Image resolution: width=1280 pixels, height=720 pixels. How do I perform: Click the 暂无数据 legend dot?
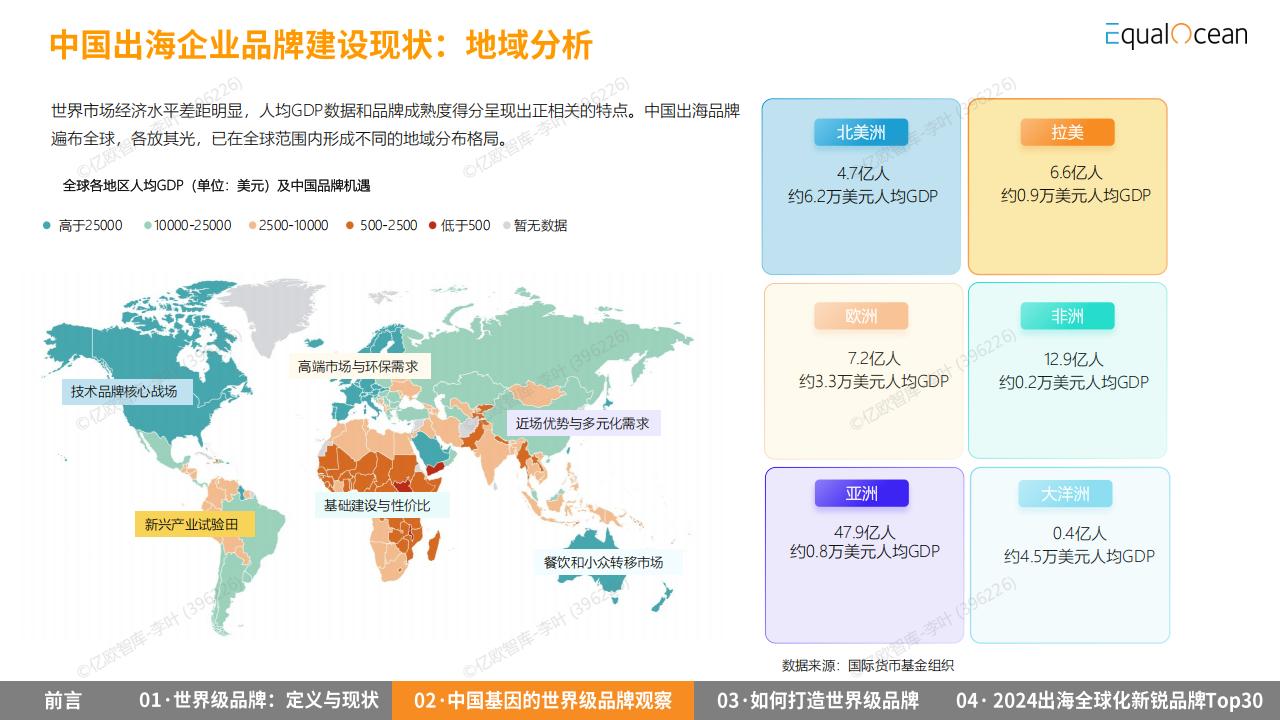pos(506,226)
